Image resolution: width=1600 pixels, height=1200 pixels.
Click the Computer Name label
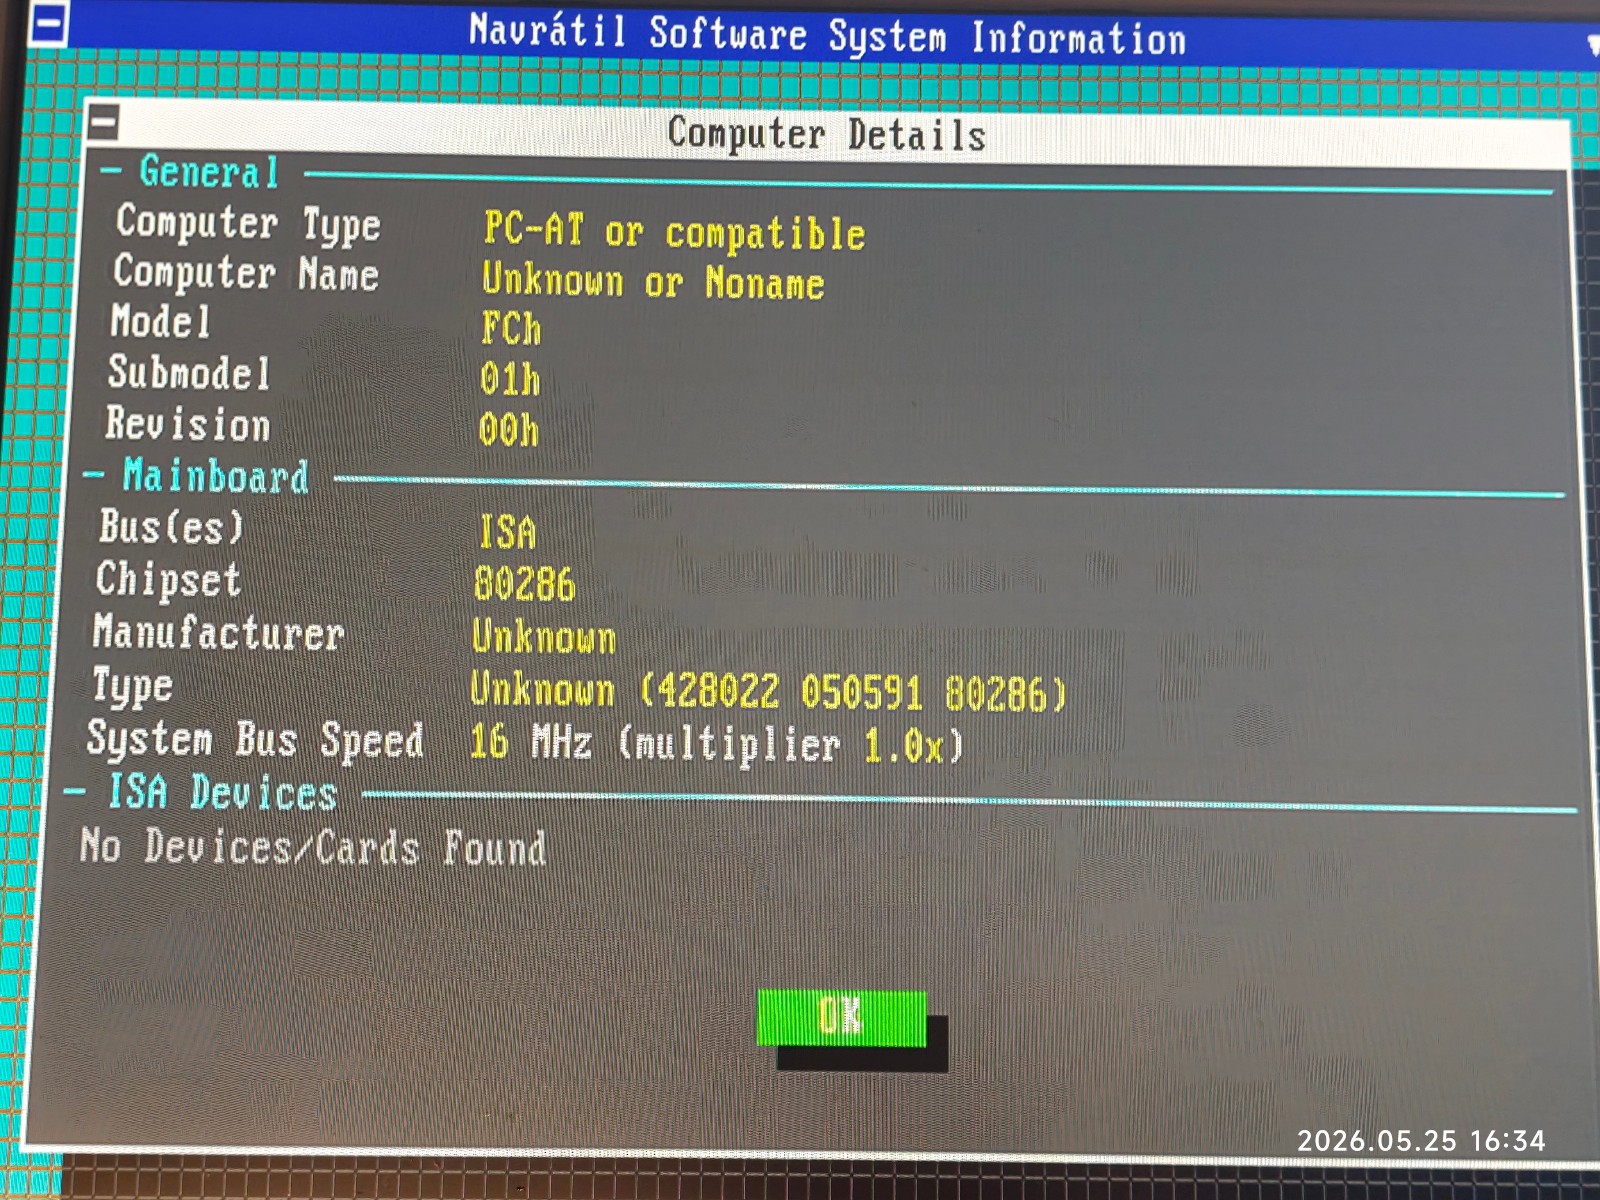pyautogui.click(x=245, y=273)
